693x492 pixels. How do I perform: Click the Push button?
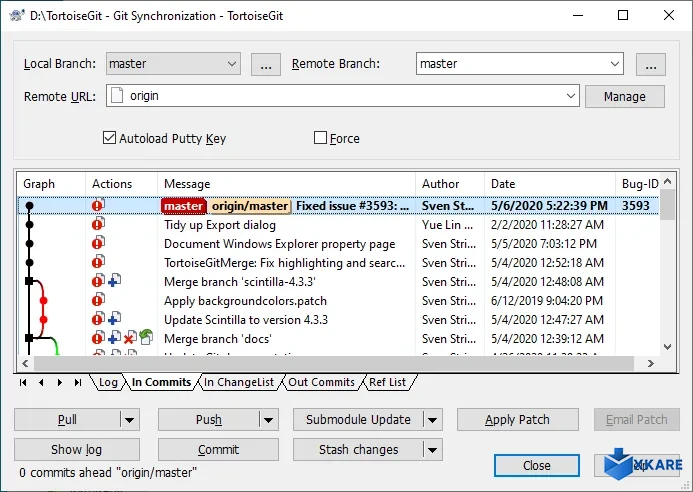pos(209,420)
